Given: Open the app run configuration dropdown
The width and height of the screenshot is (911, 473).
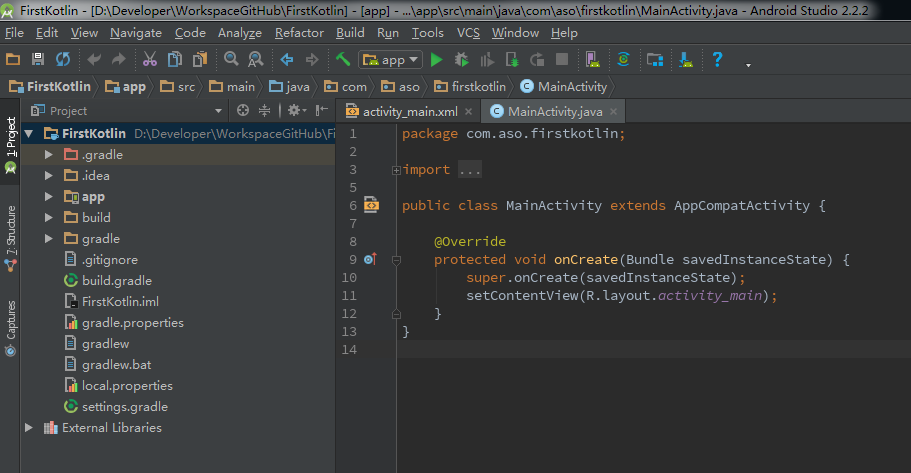Looking at the screenshot, I should pos(390,60).
